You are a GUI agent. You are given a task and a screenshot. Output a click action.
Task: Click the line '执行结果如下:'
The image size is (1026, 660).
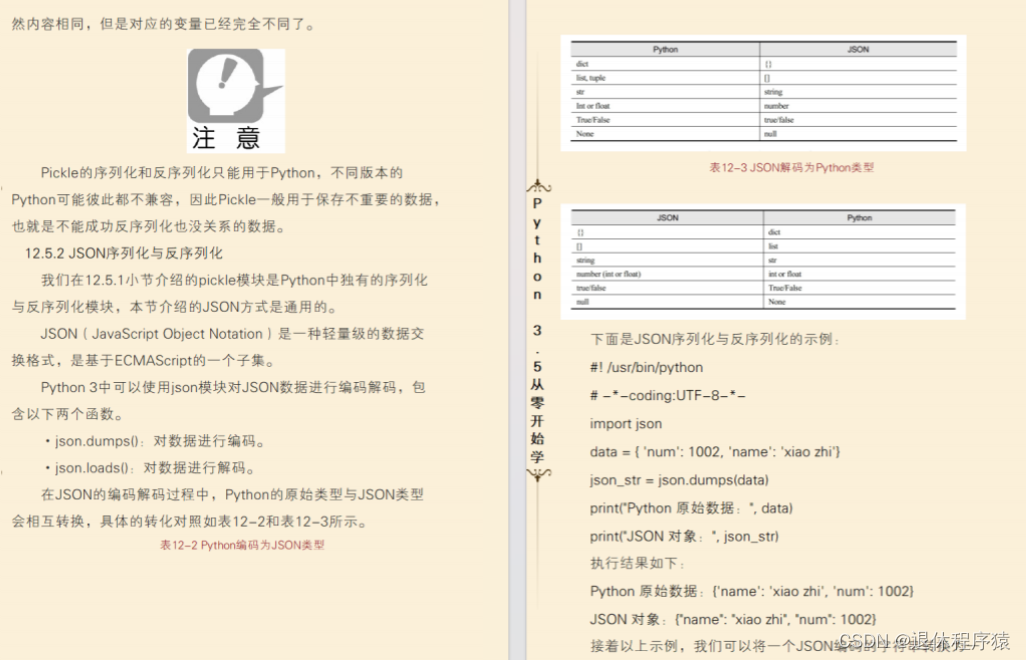(x=637, y=563)
